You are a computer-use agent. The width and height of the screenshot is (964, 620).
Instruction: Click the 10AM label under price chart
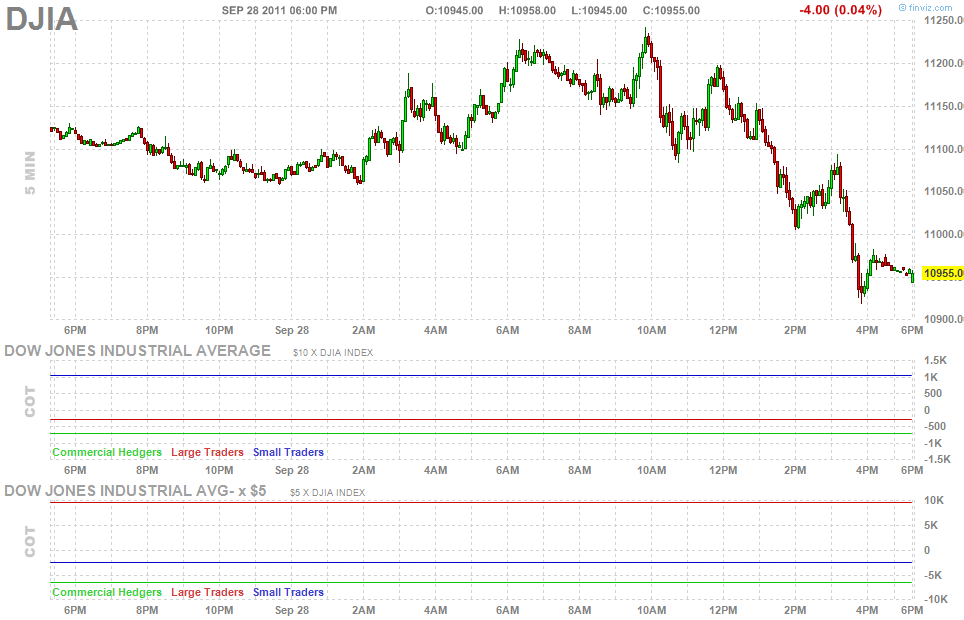(651, 330)
